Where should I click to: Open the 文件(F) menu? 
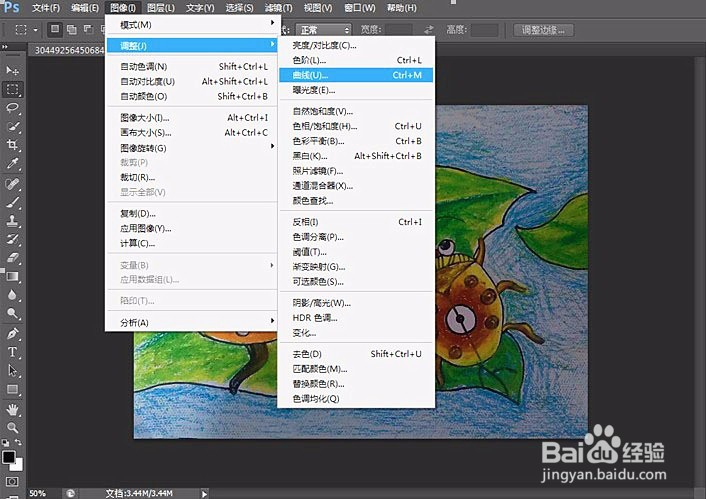click(46, 8)
